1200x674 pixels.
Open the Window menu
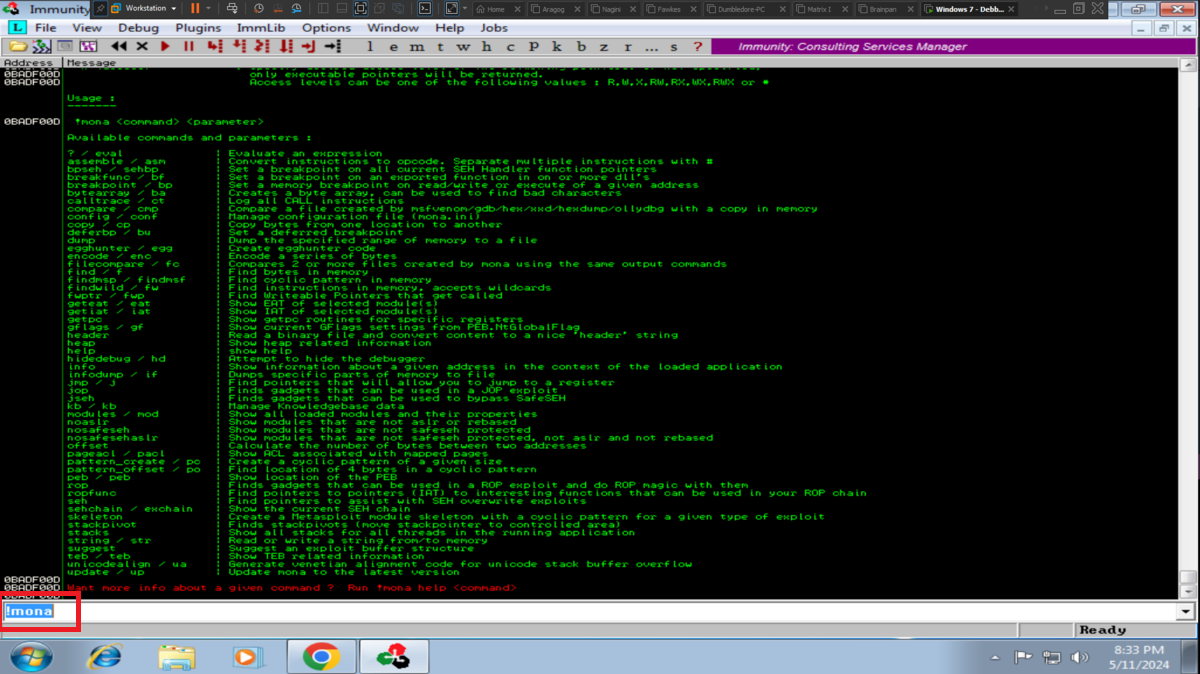393,28
